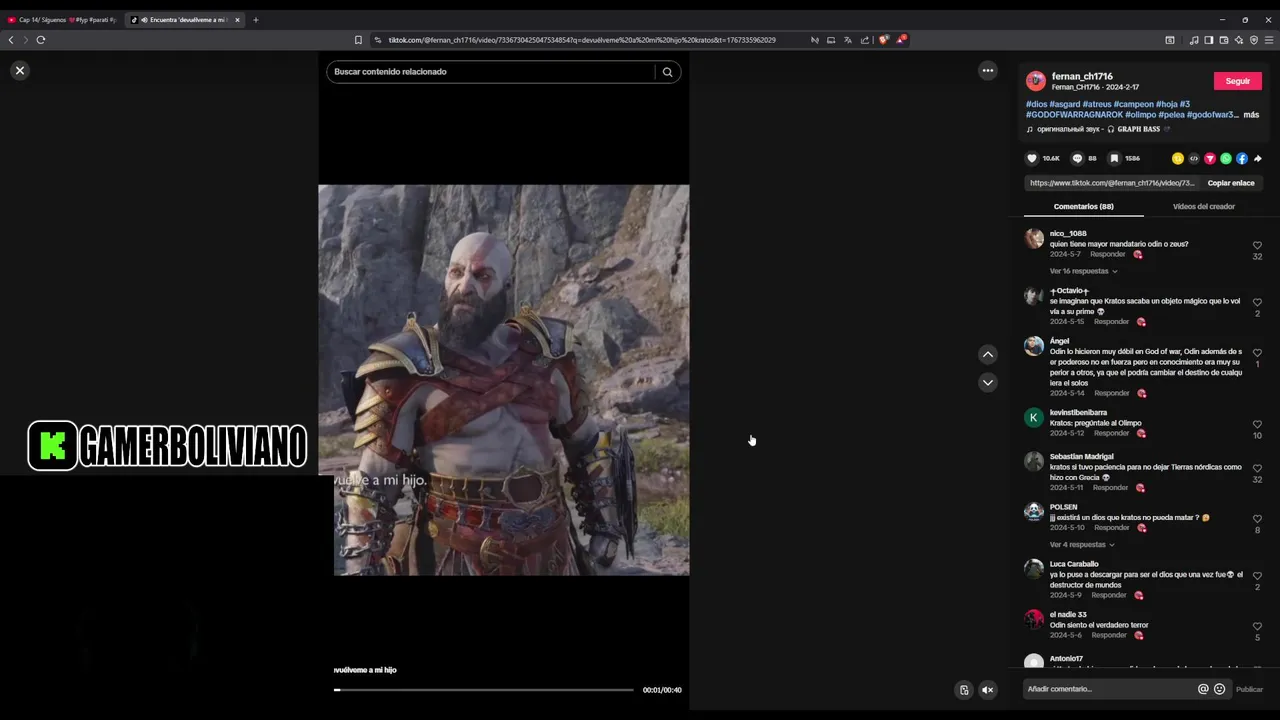Share video via WhatsApp icon
Viewport: 1280px width, 720px height.
(x=1226, y=158)
